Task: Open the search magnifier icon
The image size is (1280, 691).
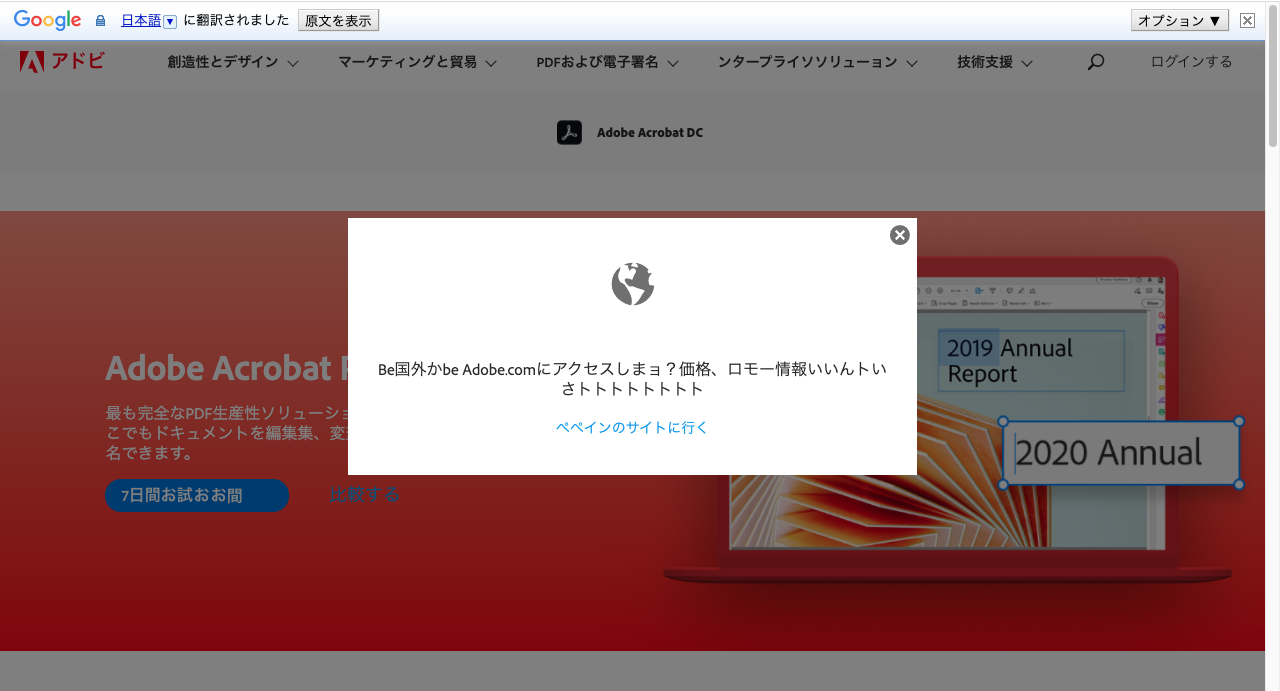Action: tap(1096, 62)
